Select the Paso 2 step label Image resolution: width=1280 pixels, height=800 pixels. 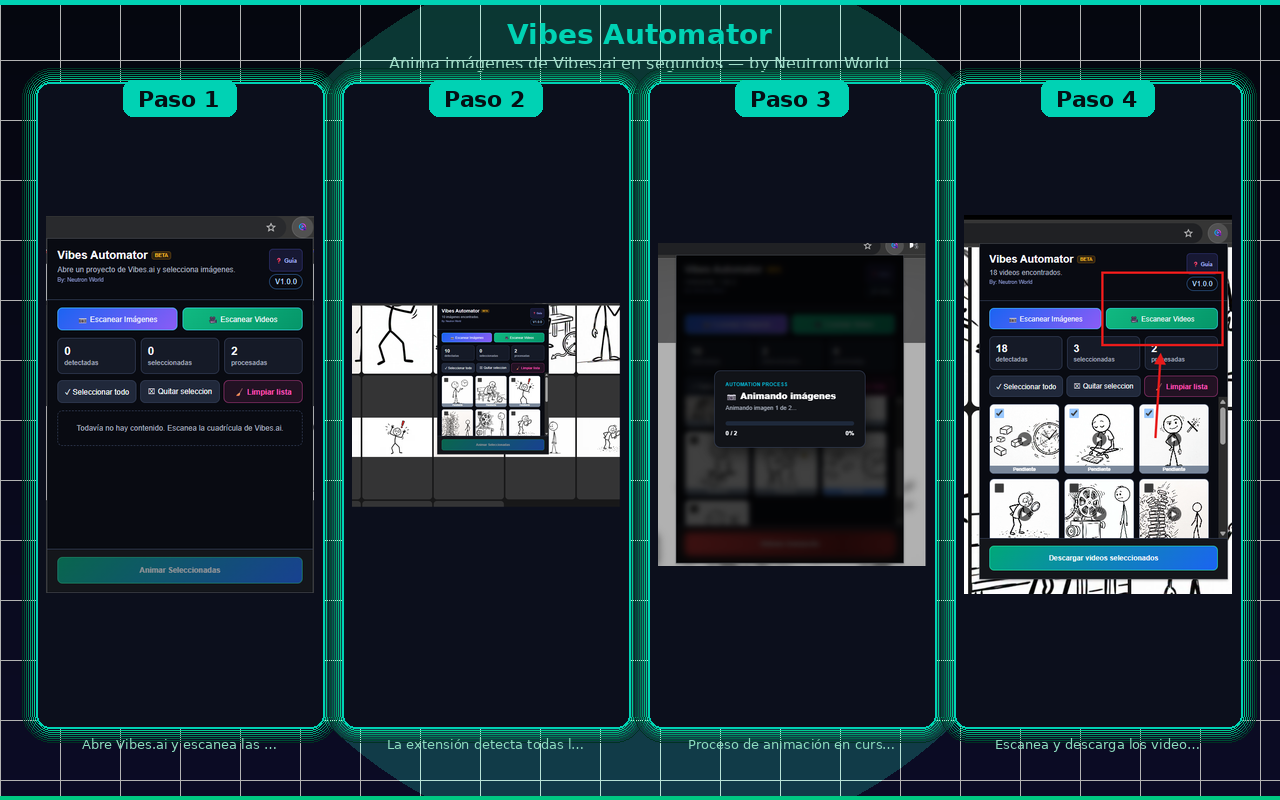point(485,99)
